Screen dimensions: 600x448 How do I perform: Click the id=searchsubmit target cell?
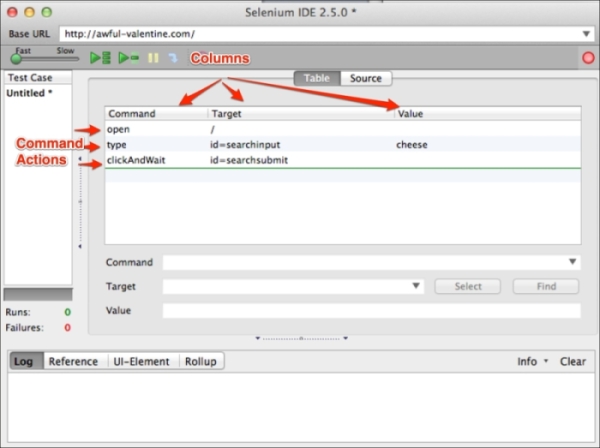tap(249, 160)
